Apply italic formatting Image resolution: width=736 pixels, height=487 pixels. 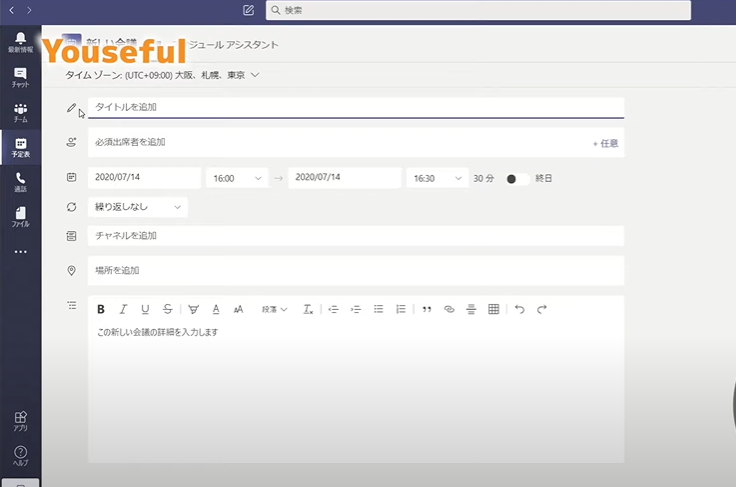(x=123, y=309)
